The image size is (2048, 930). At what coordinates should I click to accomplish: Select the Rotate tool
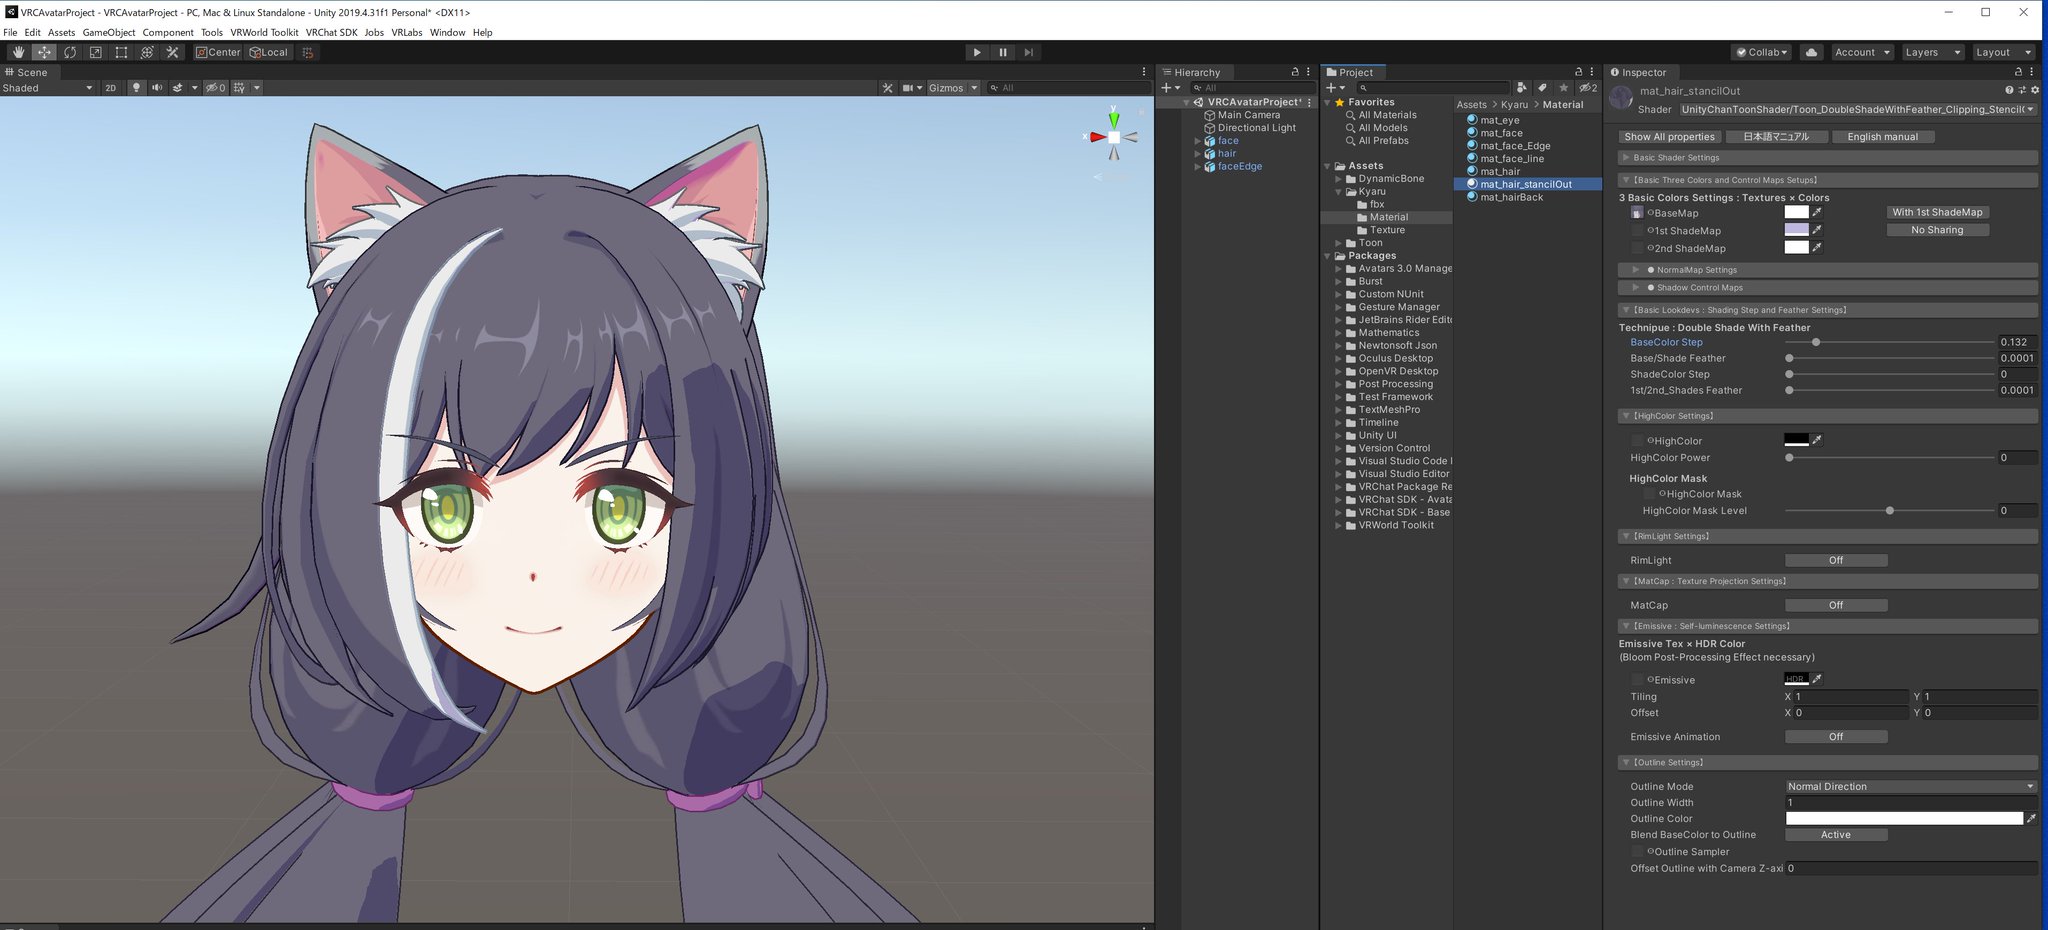(x=70, y=52)
